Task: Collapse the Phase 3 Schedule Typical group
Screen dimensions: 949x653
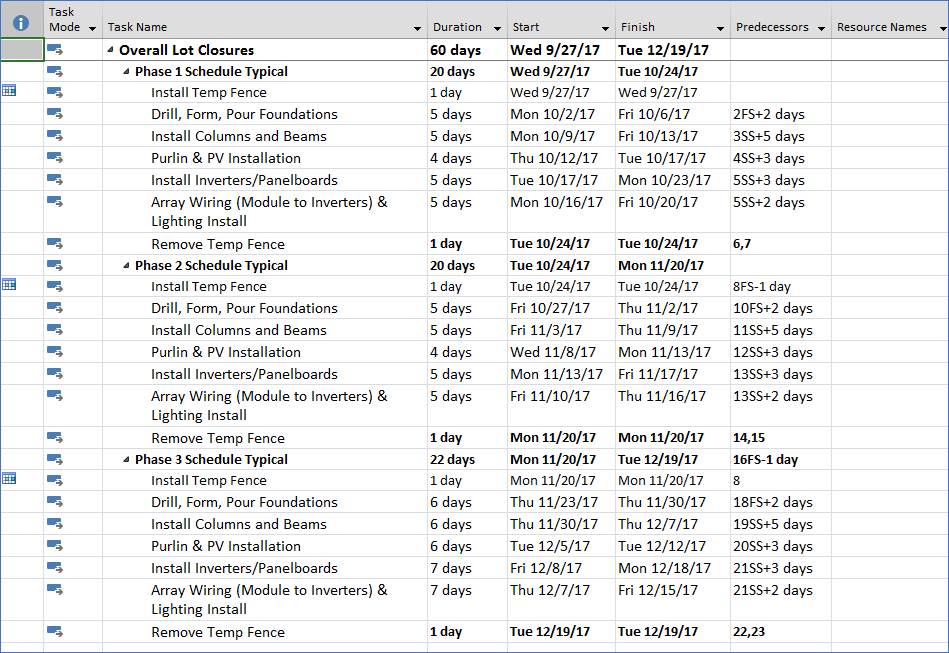Action: click(x=126, y=460)
